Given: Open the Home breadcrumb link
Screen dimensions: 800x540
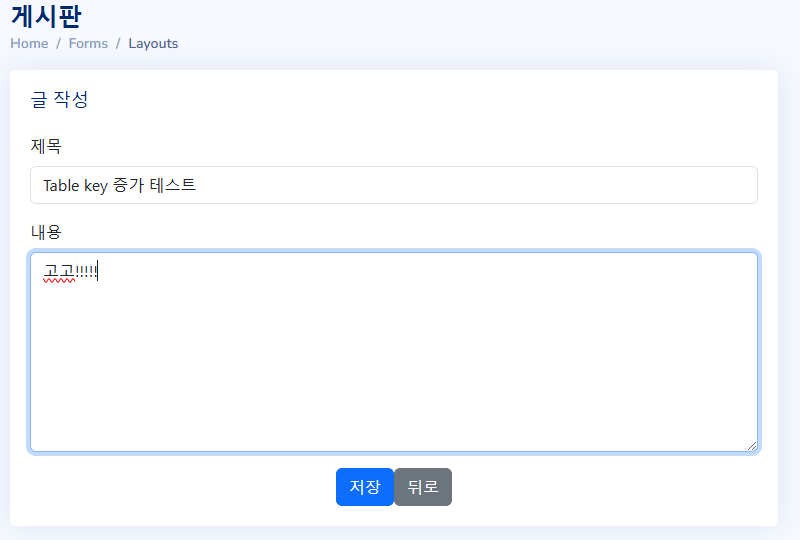Looking at the screenshot, I should [29, 43].
